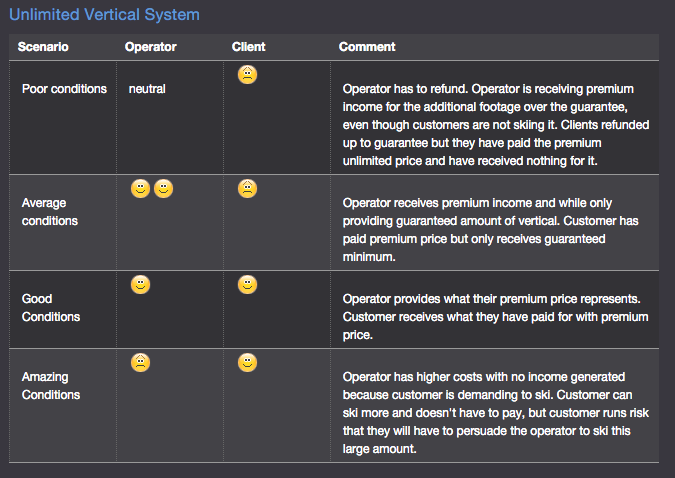Click the sad face in Poor conditions Client cell

248,74
